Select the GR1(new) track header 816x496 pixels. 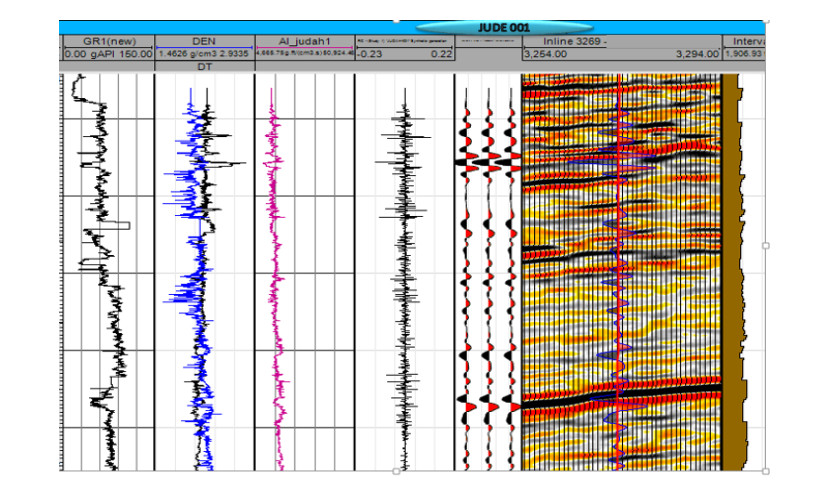click(x=106, y=41)
